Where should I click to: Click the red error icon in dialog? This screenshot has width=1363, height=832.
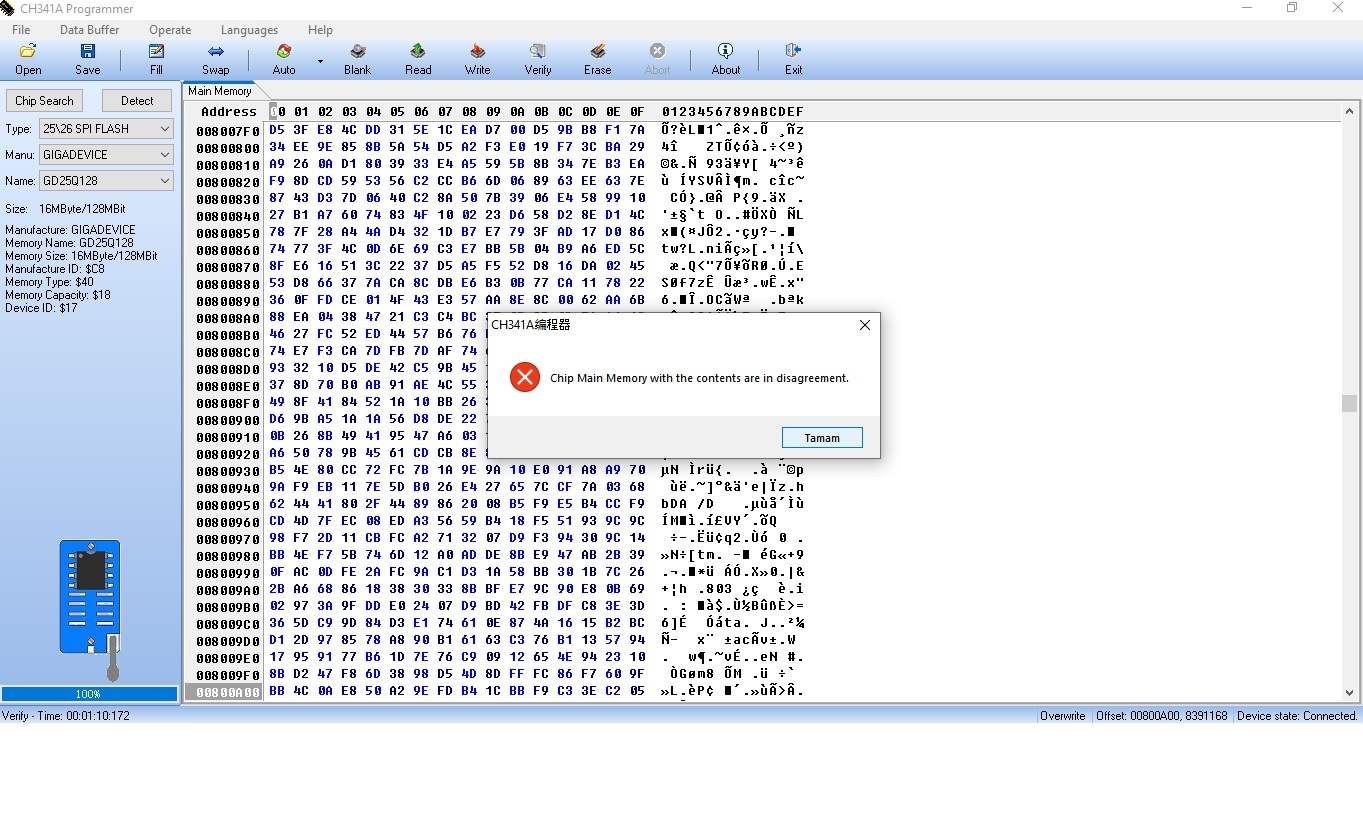pos(524,377)
